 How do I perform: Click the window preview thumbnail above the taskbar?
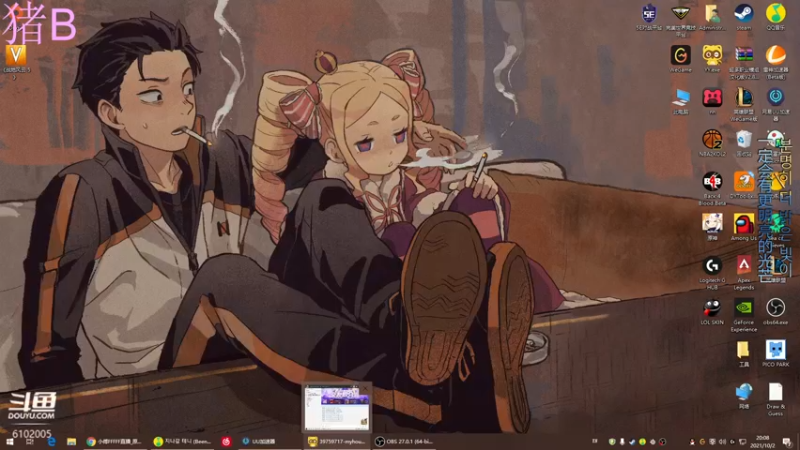pos(337,408)
